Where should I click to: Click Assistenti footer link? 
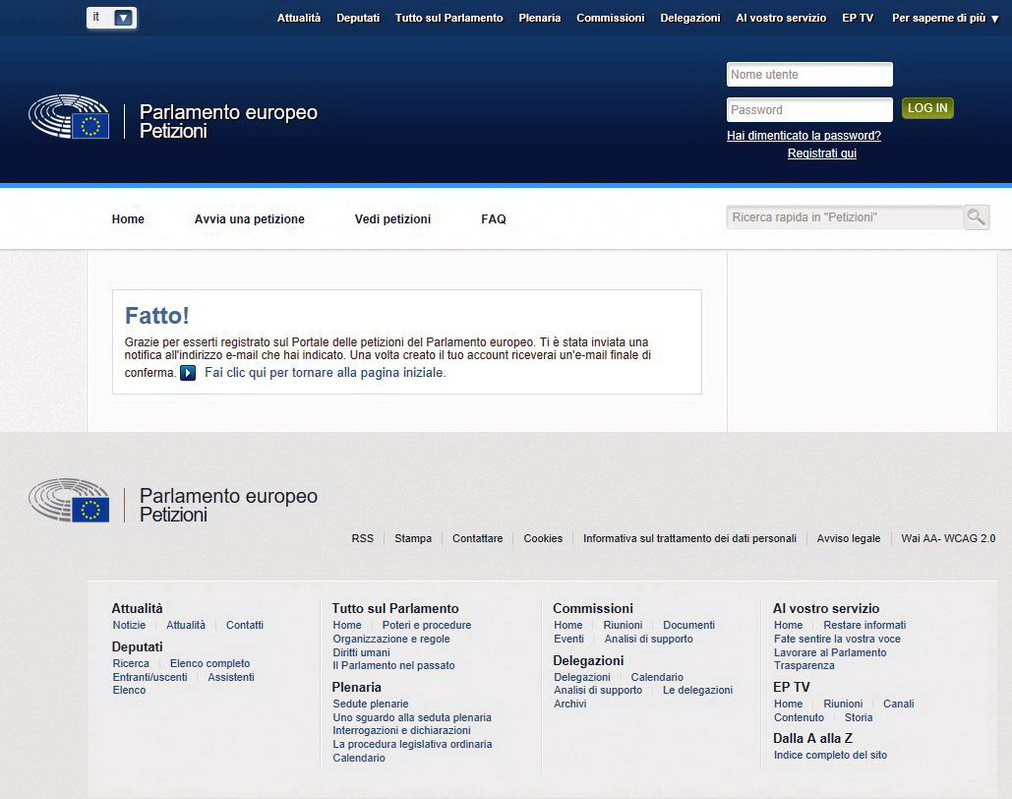pos(231,677)
